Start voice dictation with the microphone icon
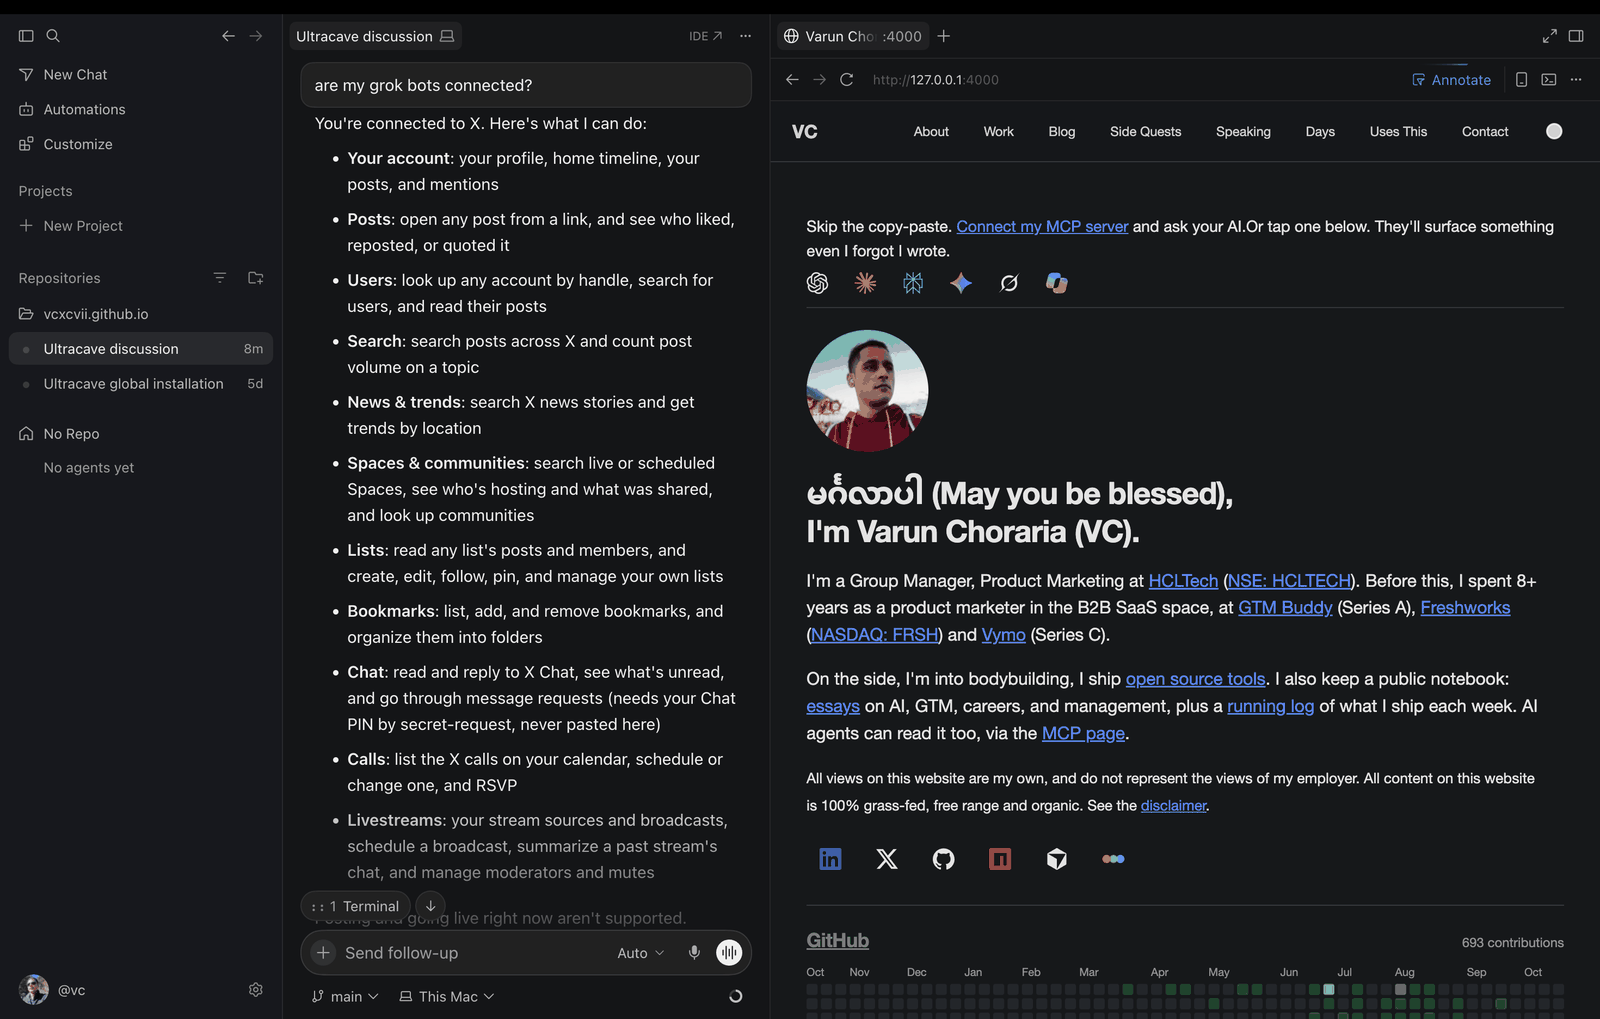 (694, 953)
